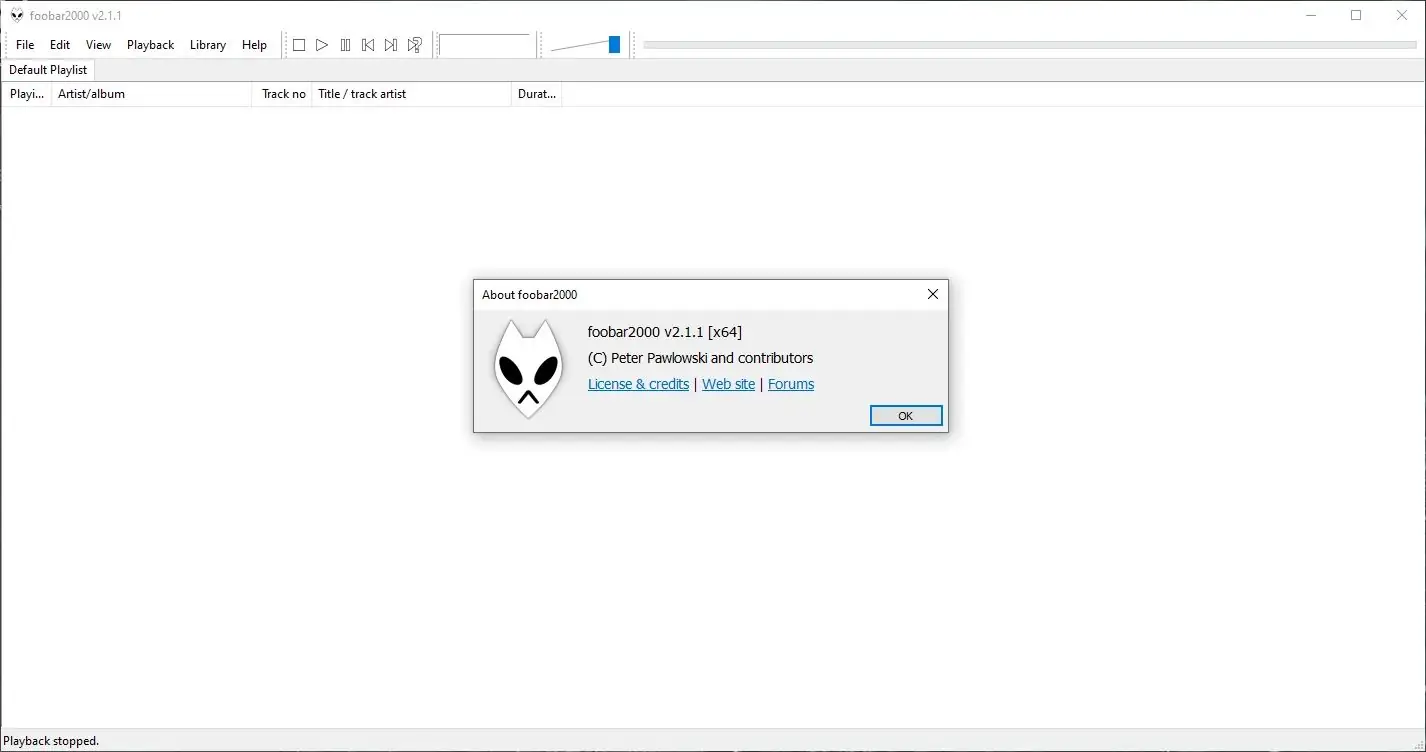The image size is (1426, 752).
Task: Open the Help menu
Action: tap(255, 45)
